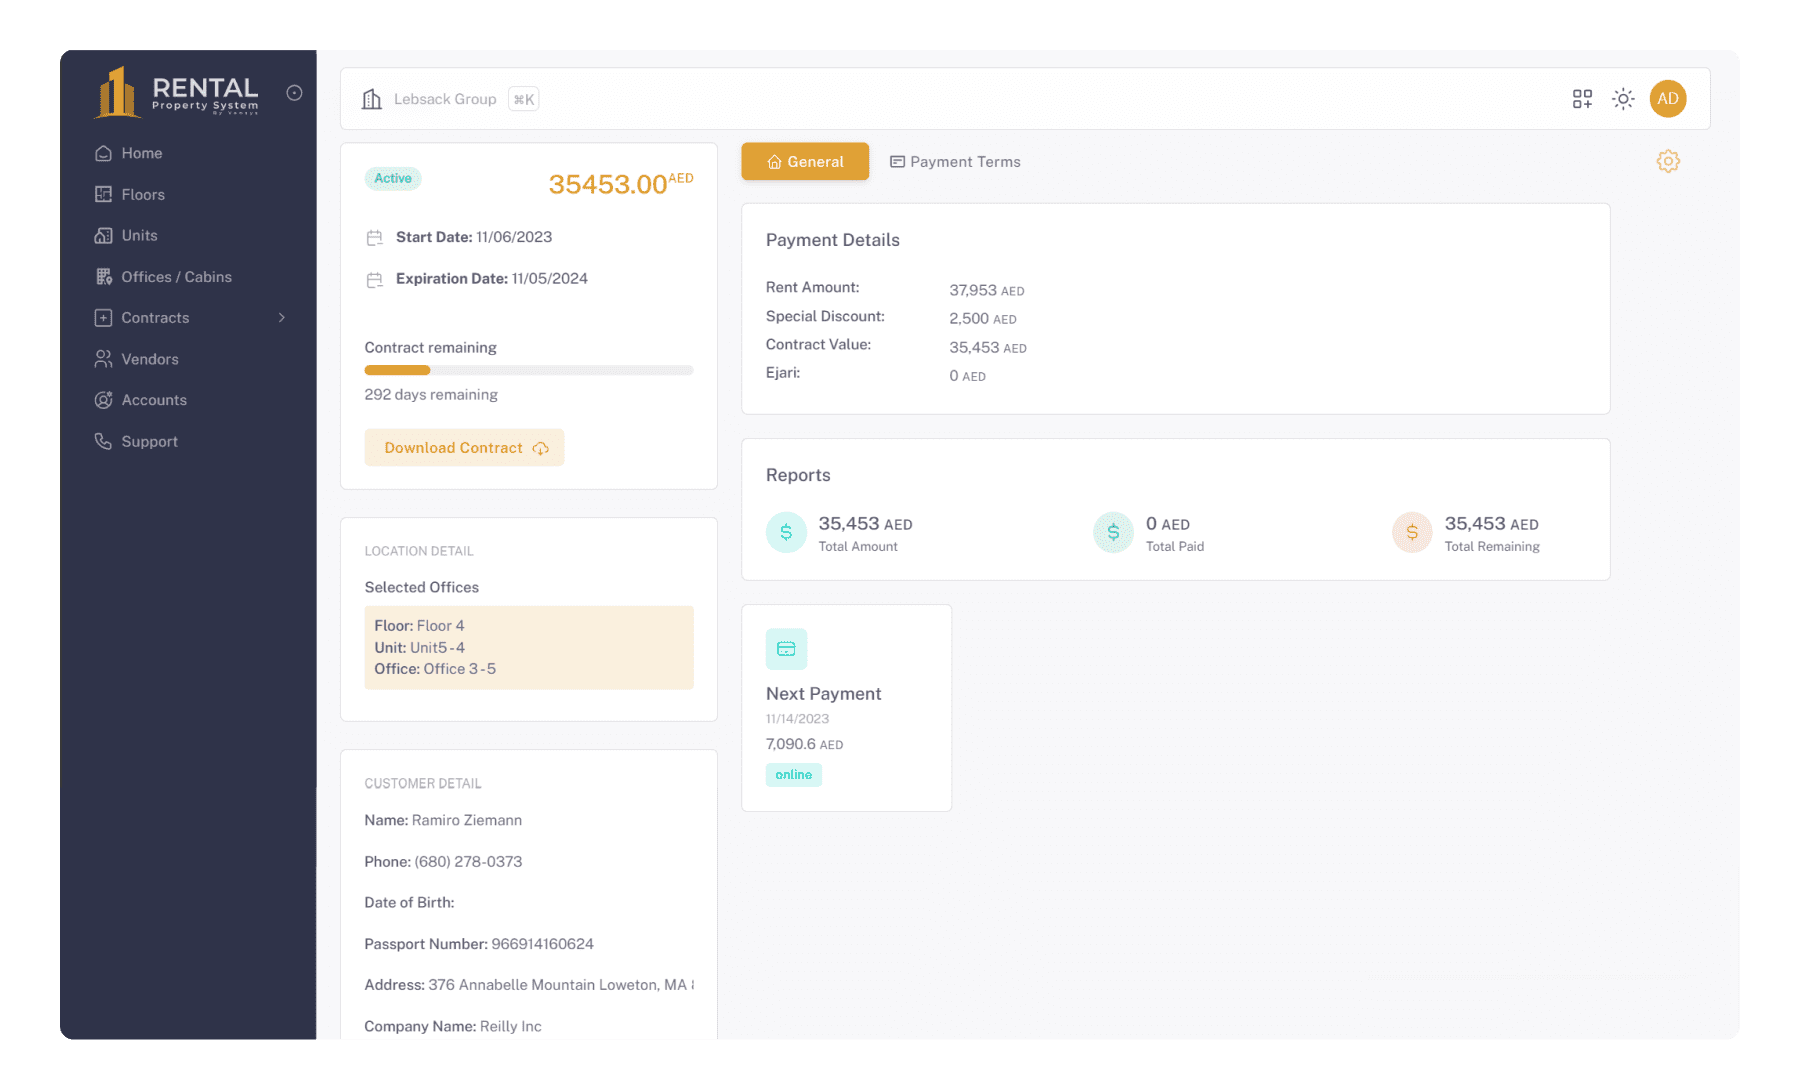This screenshot has width=1800, height=1089.
Task: Click the 7,090.6 AED next payment amount
Action: (x=805, y=744)
